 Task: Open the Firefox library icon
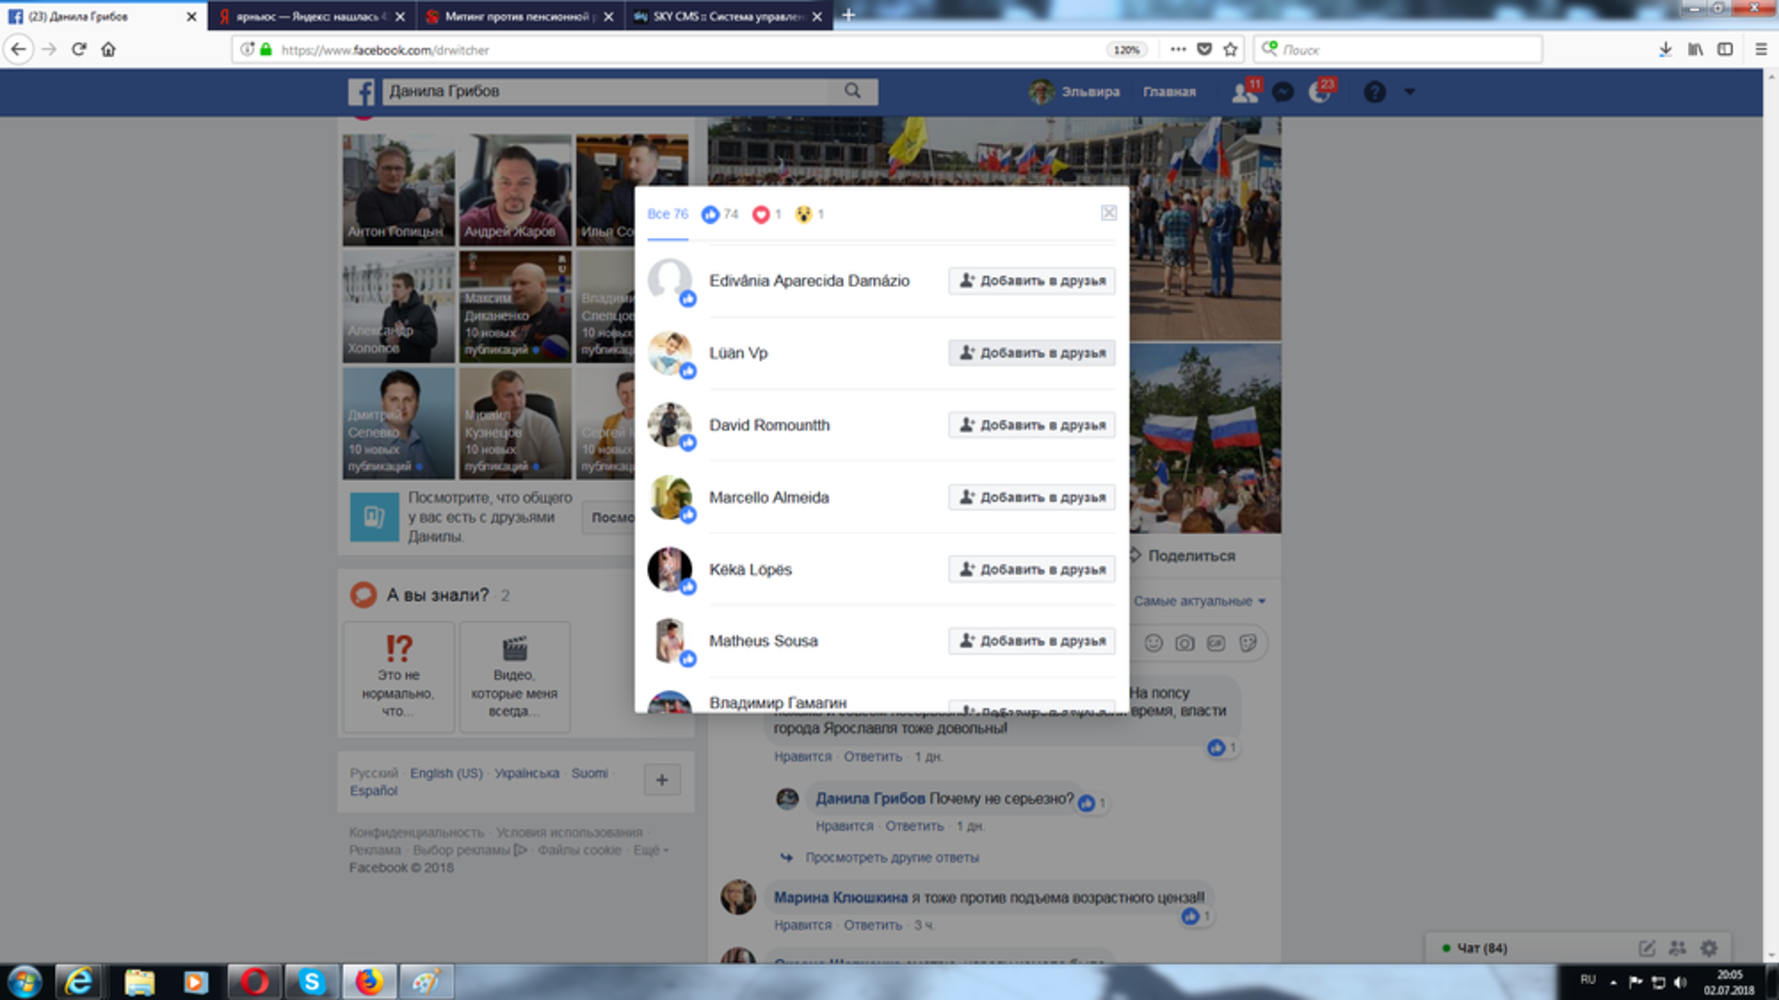coord(1695,49)
